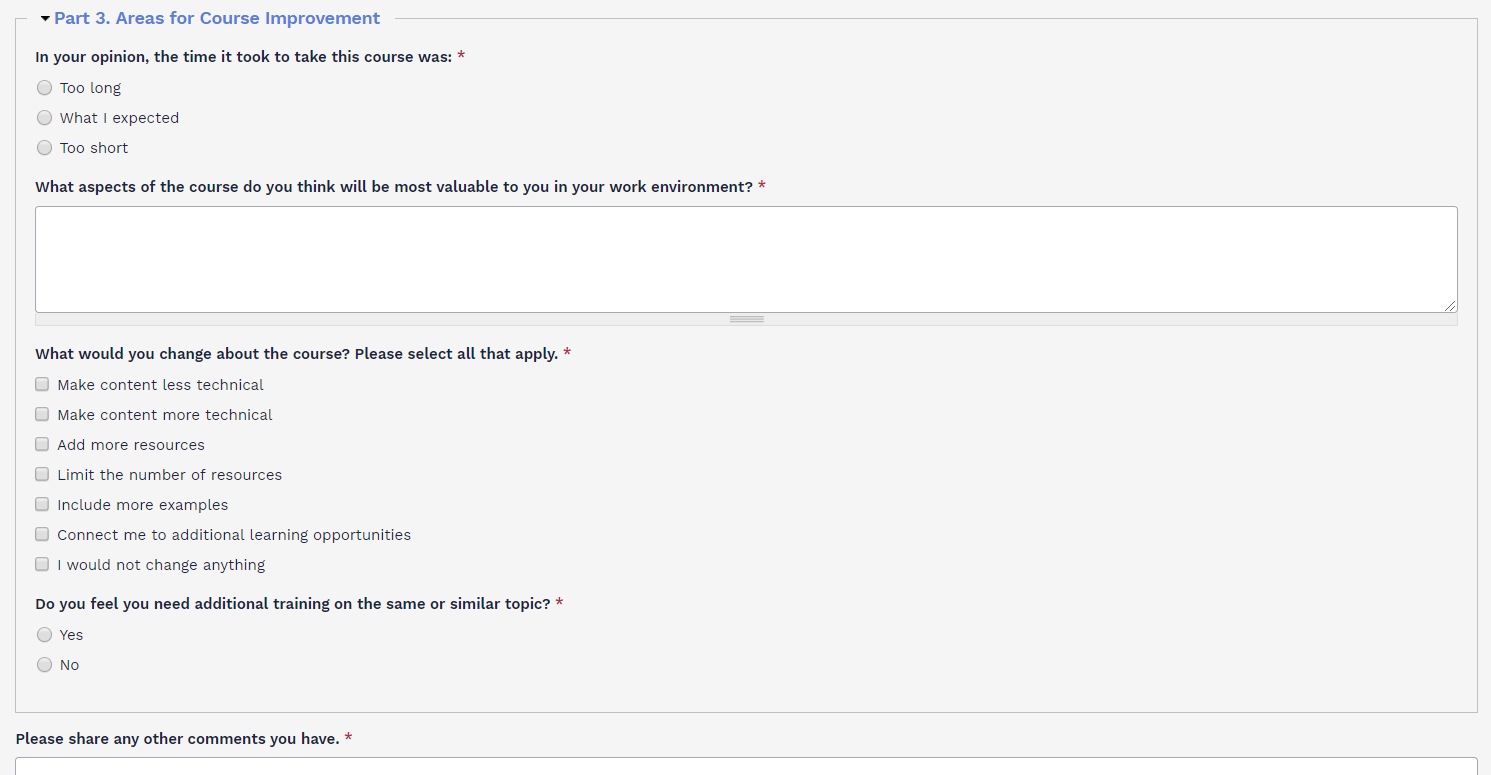Select 'No' for additional training
Viewport: 1491px width, 775px height.
[x=44, y=665]
